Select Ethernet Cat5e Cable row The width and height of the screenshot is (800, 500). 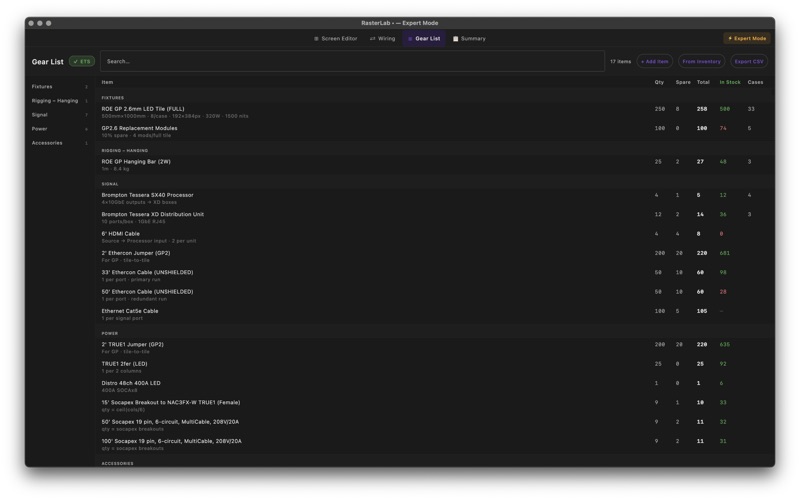[435, 315]
